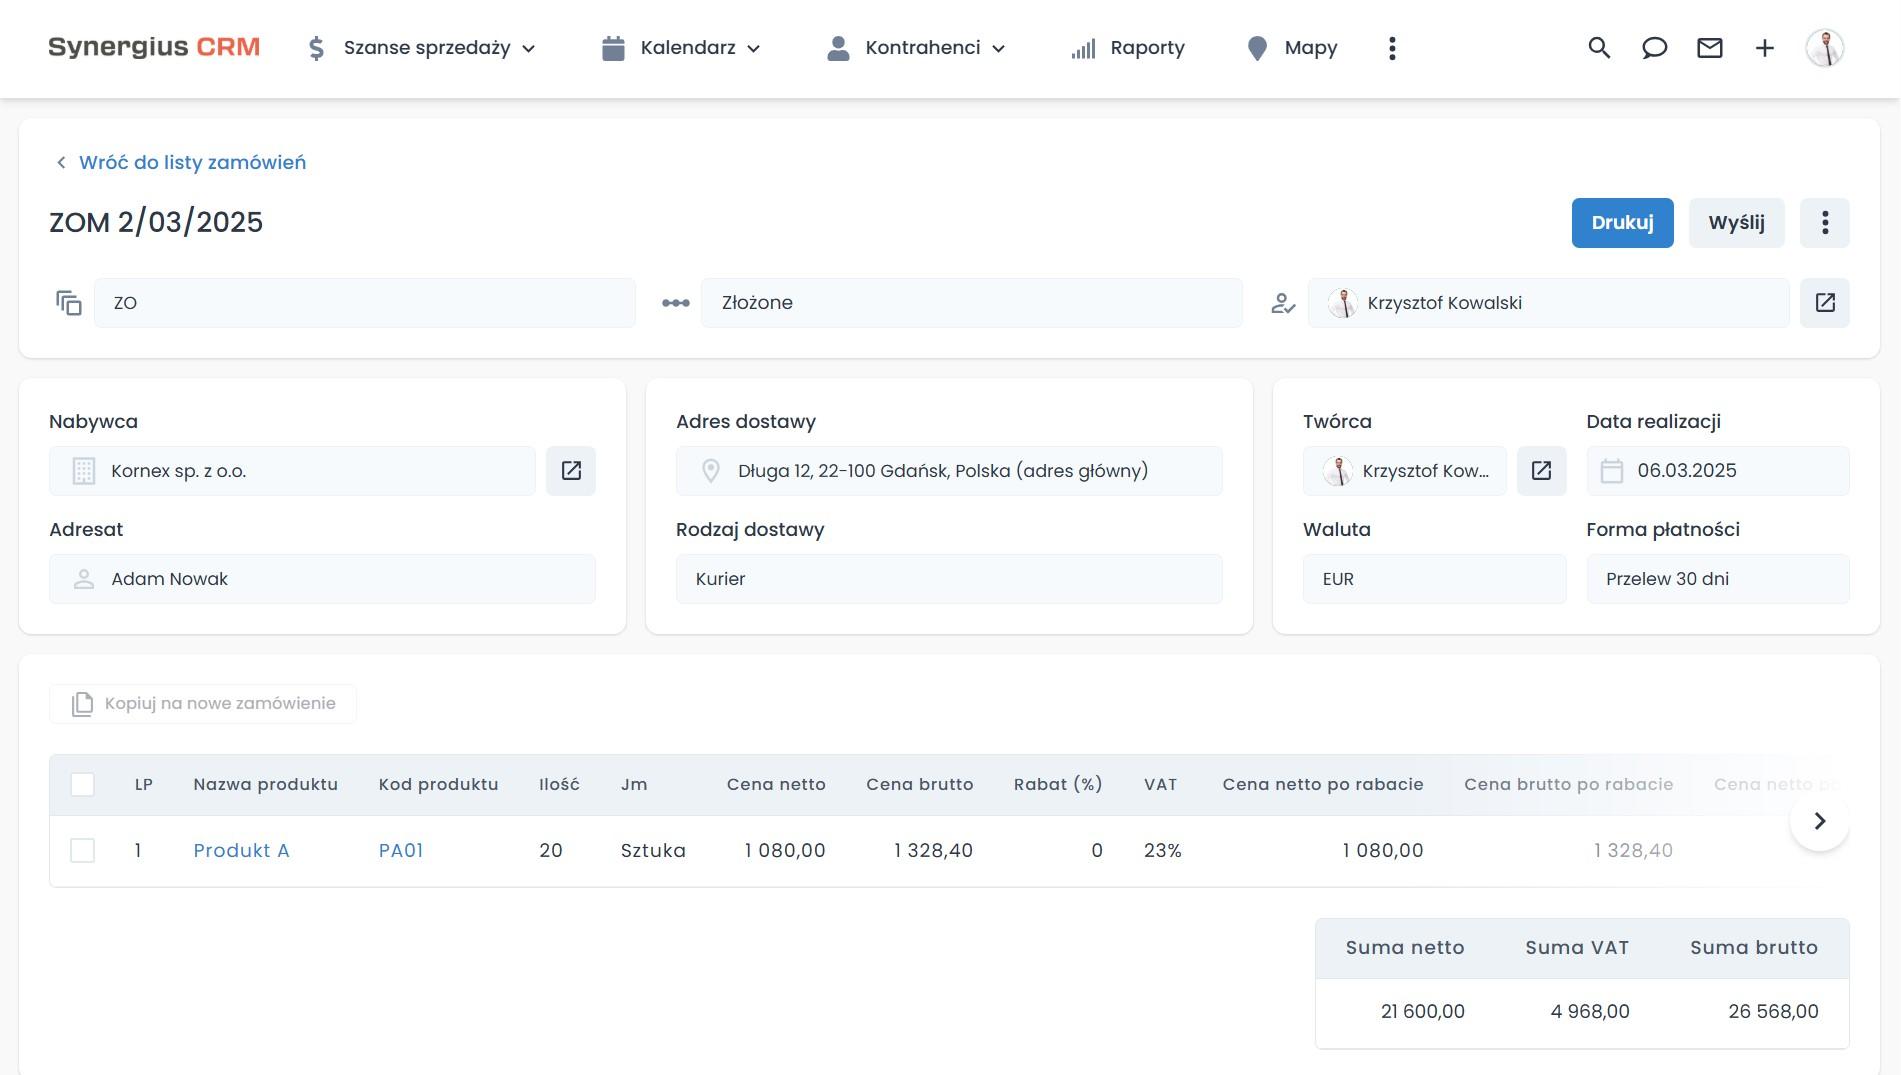Click the Data realizacji date field
This screenshot has height=1075, width=1901.
click(x=1717, y=471)
